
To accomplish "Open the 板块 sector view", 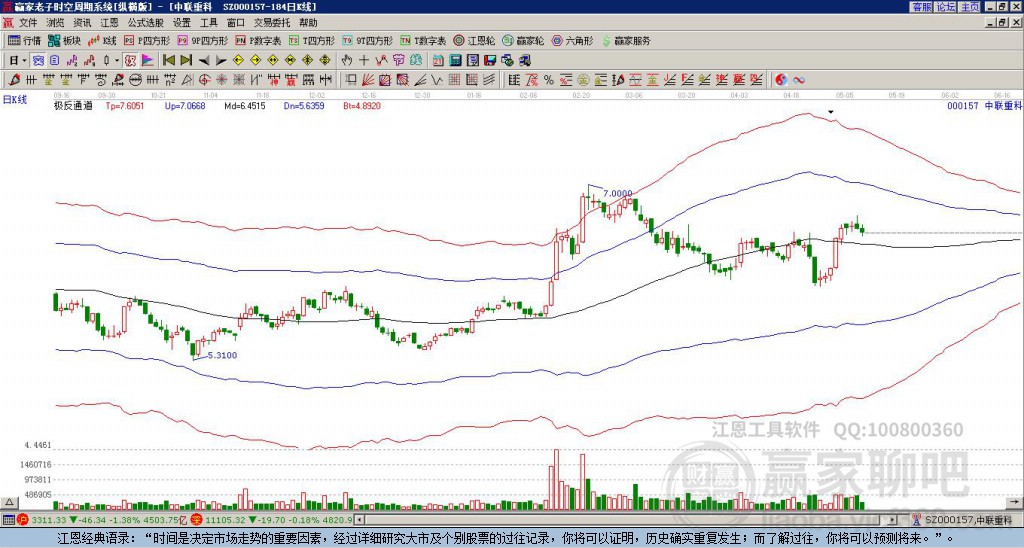I will 65,40.
